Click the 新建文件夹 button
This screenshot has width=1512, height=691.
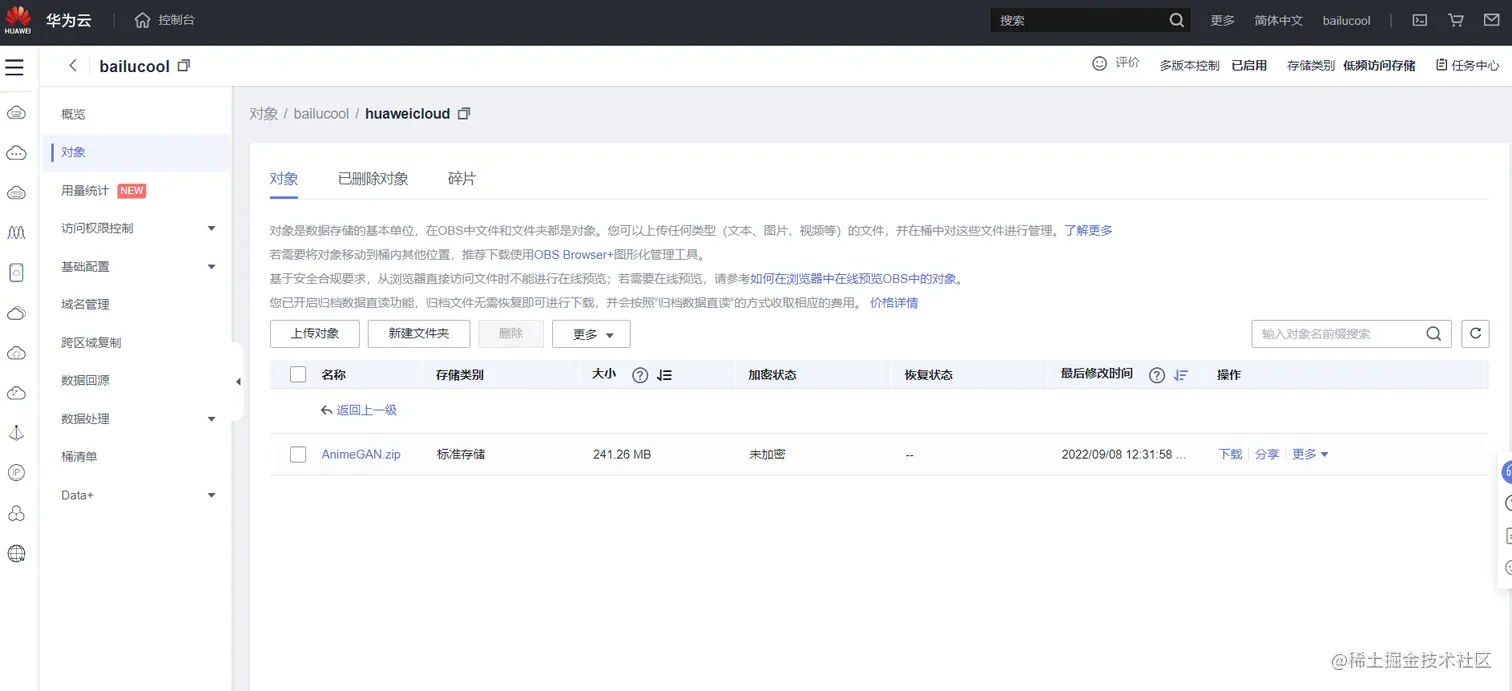pos(419,334)
